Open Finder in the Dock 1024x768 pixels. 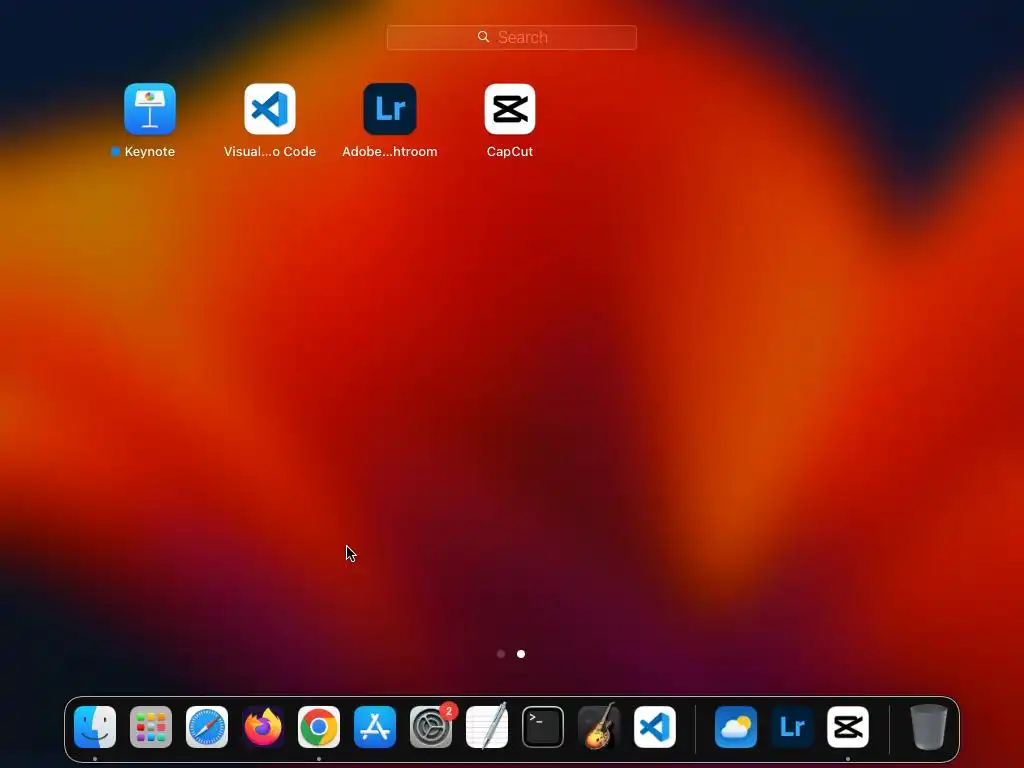[95, 727]
